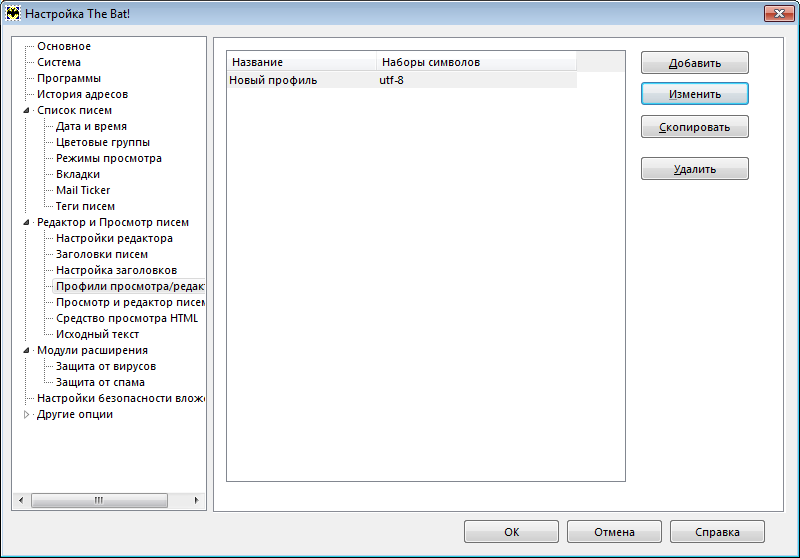800x558 pixels.
Task: Click Скопировать to duplicate profile
Action: click(x=694, y=126)
